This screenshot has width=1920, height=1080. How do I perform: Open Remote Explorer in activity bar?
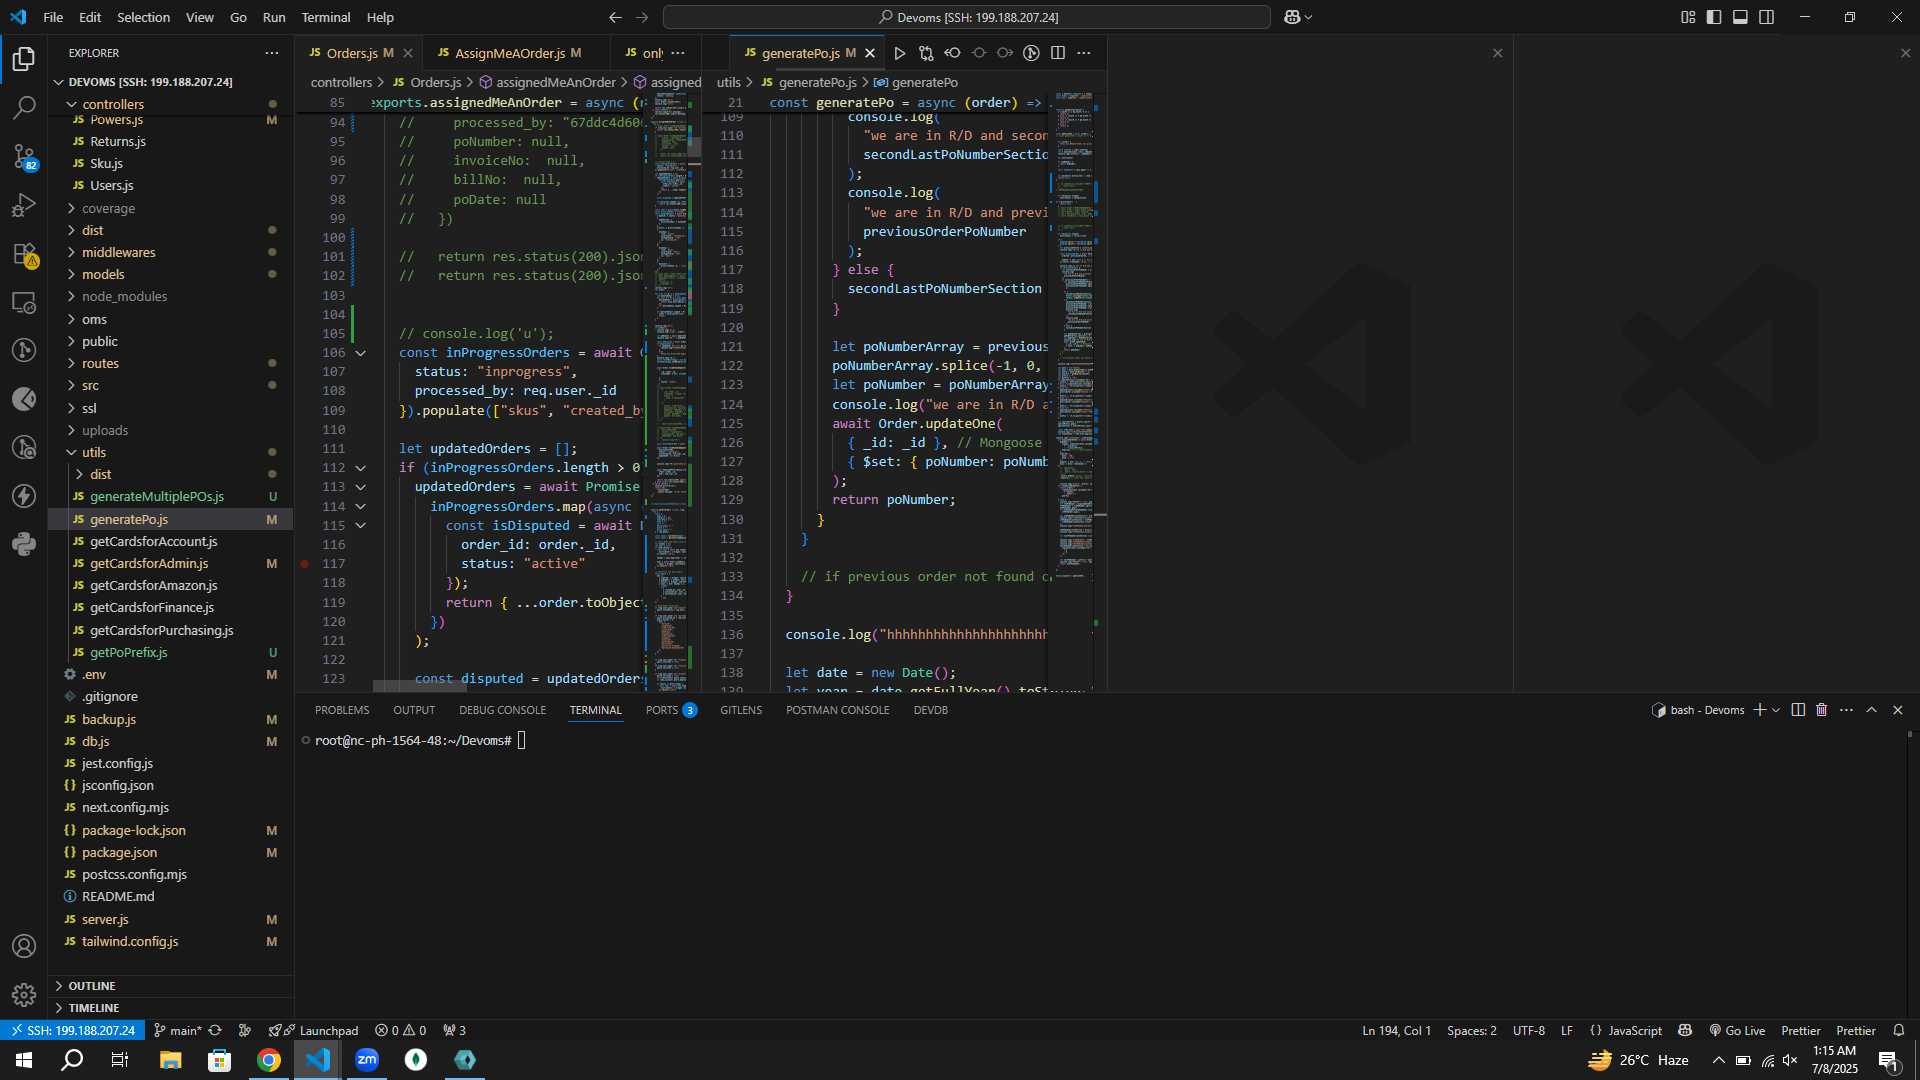pos(24,302)
